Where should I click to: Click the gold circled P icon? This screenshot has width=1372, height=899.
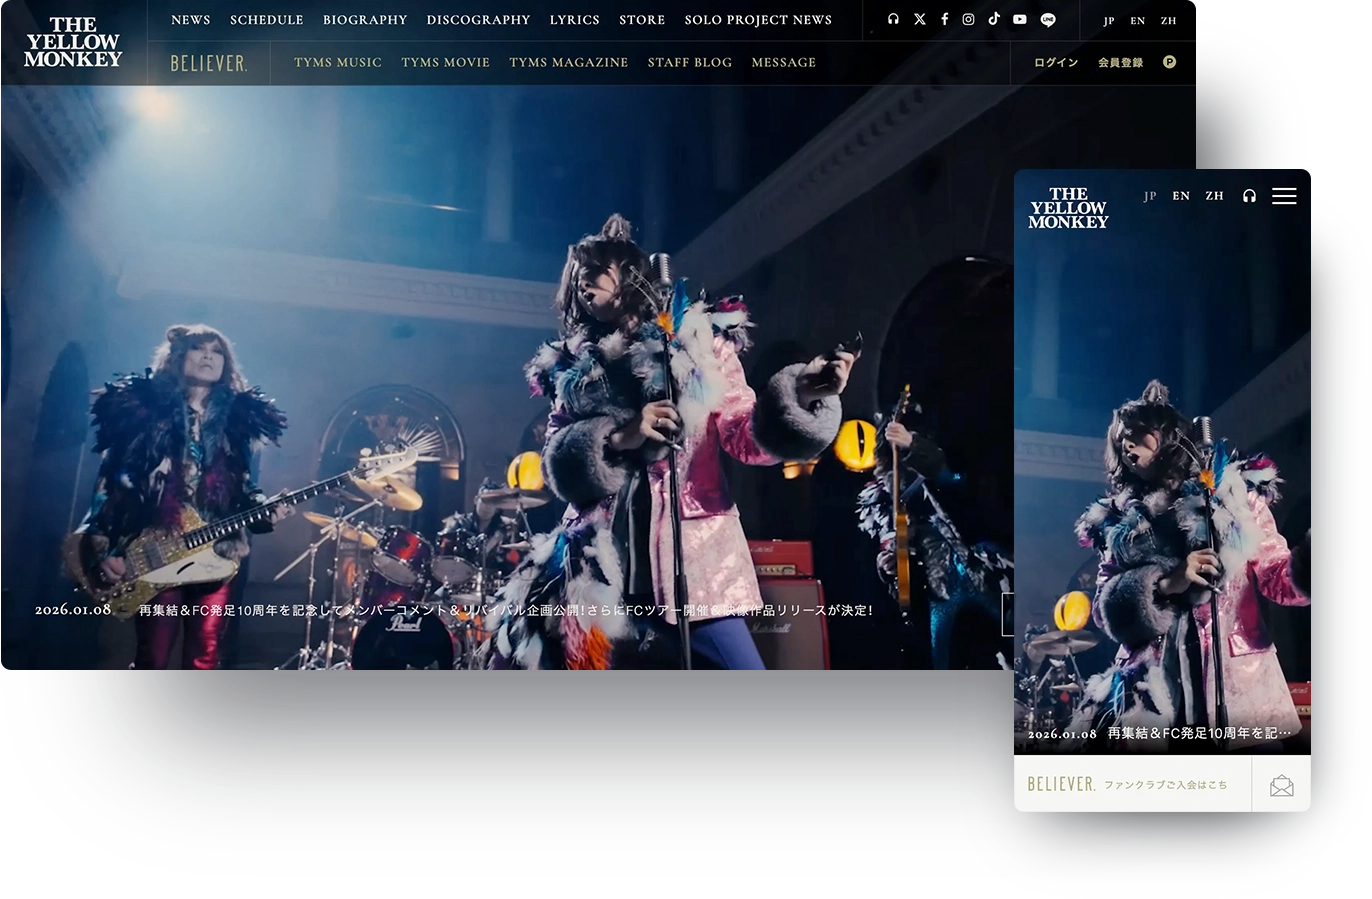(x=1169, y=62)
